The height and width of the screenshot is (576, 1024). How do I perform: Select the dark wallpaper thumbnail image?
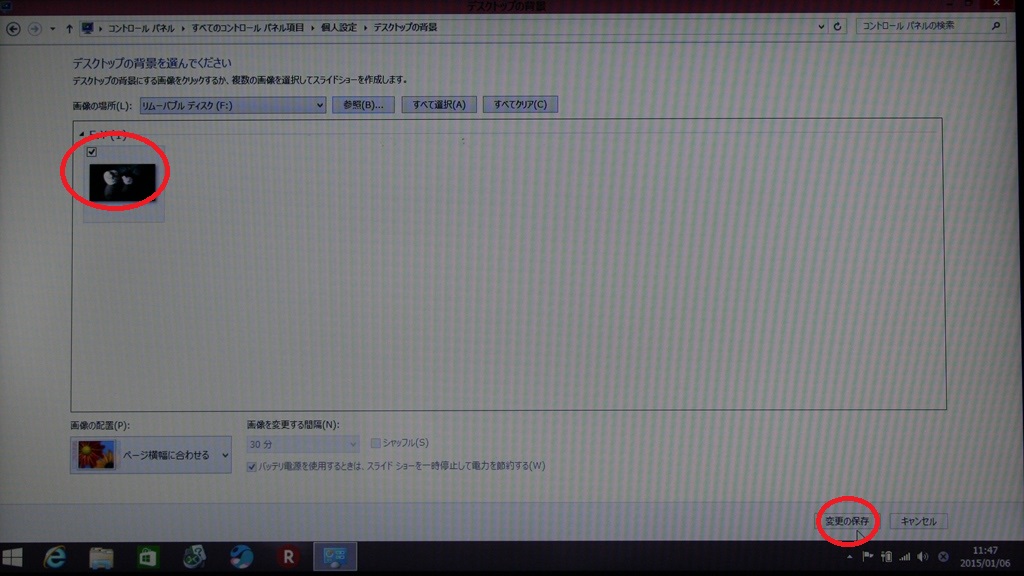pyautogui.click(x=123, y=182)
